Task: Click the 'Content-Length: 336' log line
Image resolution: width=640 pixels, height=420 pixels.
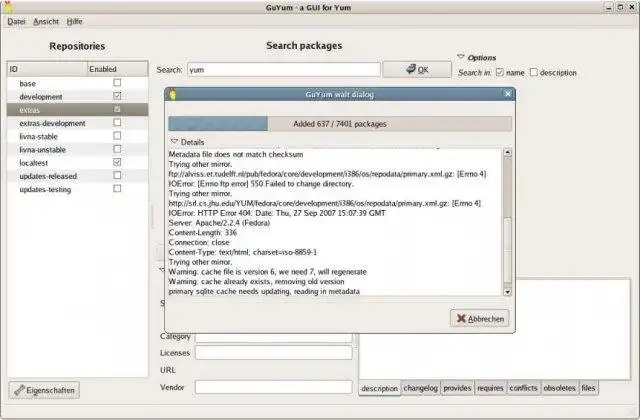Action: (202, 233)
